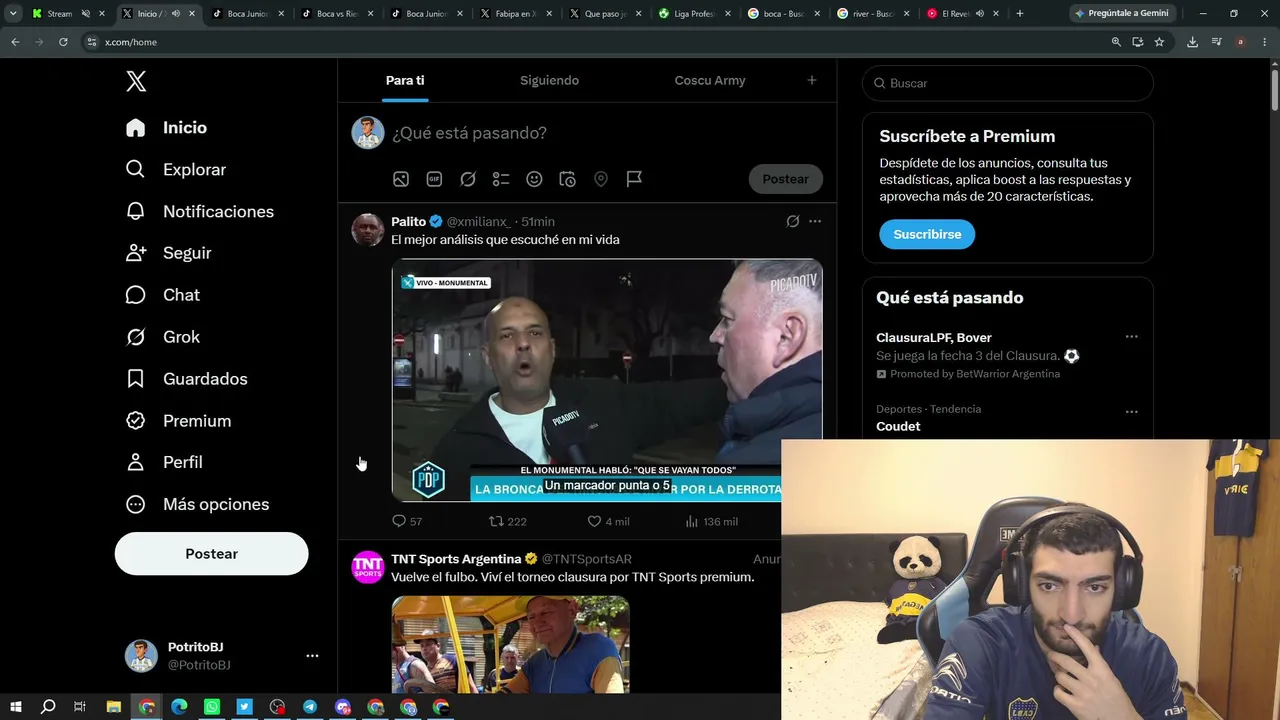The width and height of the screenshot is (1280, 720).
Task: Switch to the Coscu Army tab
Action: [x=710, y=80]
